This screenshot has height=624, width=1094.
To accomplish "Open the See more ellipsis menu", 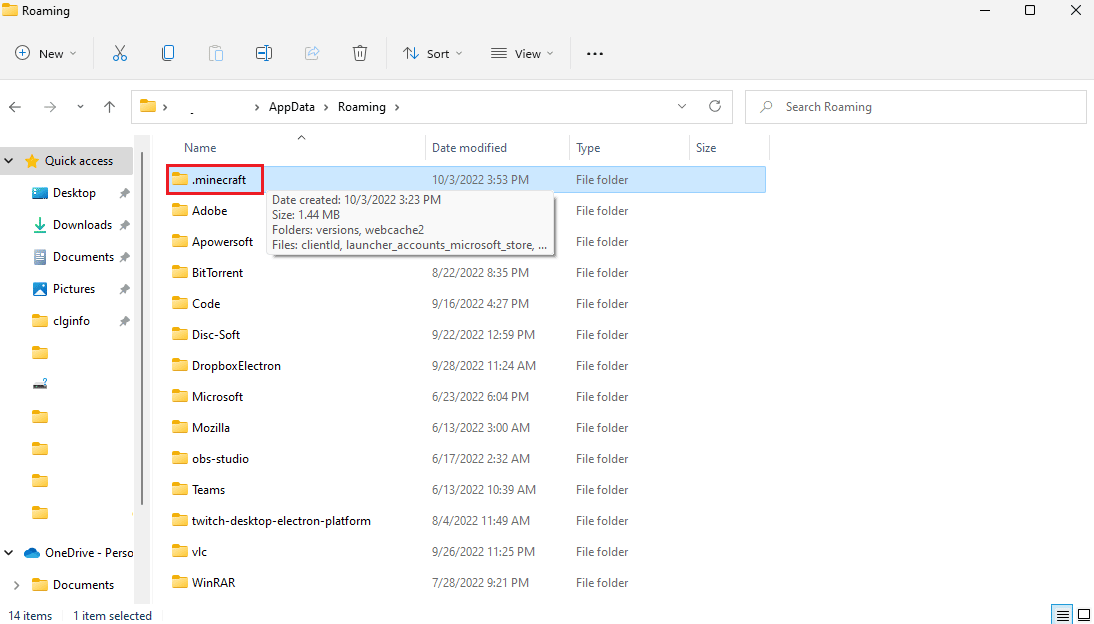I will coord(595,53).
